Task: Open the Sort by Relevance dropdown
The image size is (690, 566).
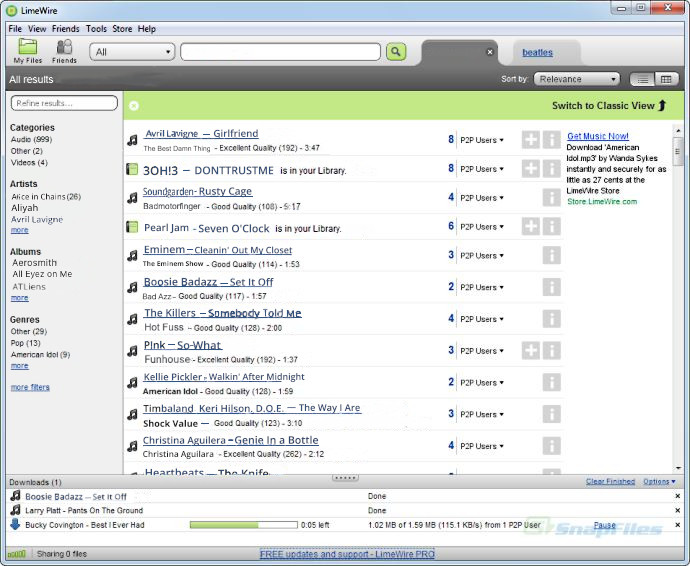Action: point(577,79)
